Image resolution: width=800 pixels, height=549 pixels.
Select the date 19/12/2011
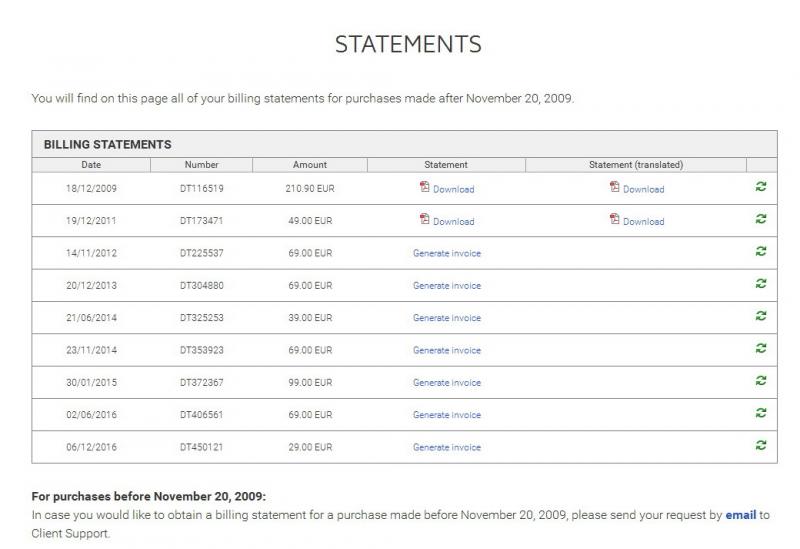point(91,220)
